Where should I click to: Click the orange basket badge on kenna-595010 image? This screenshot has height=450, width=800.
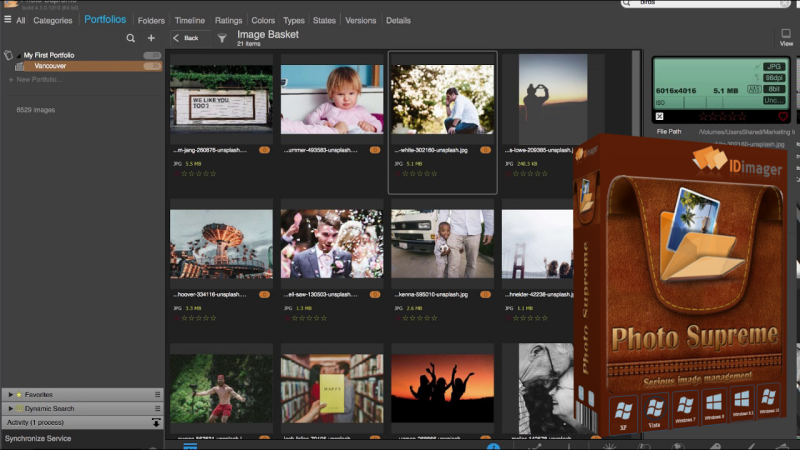click(485, 294)
